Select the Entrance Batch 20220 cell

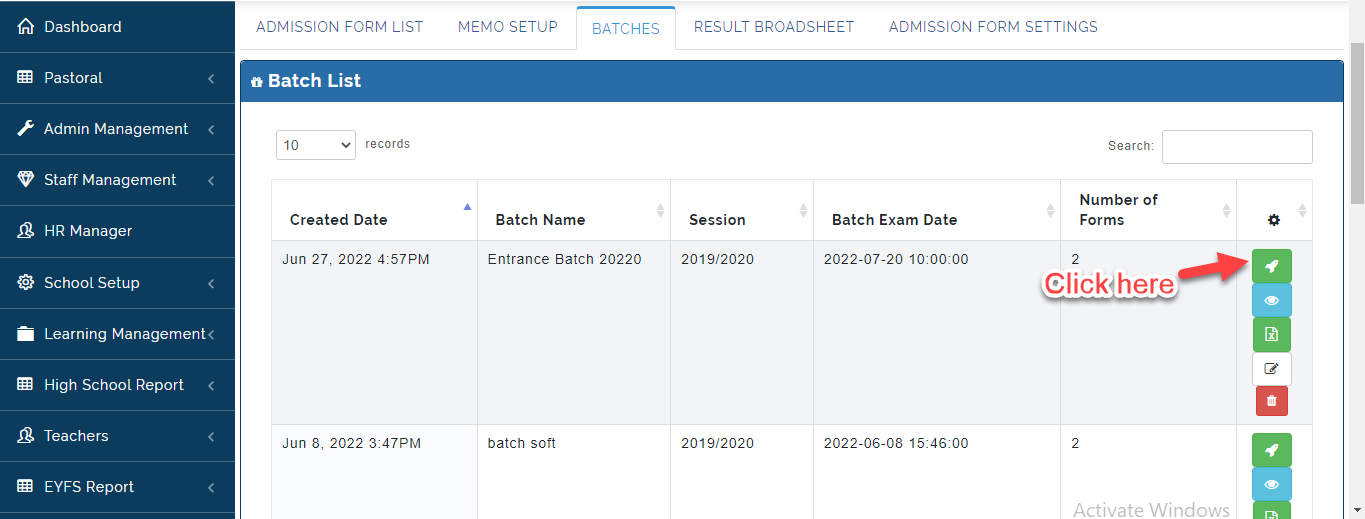tap(574, 332)
